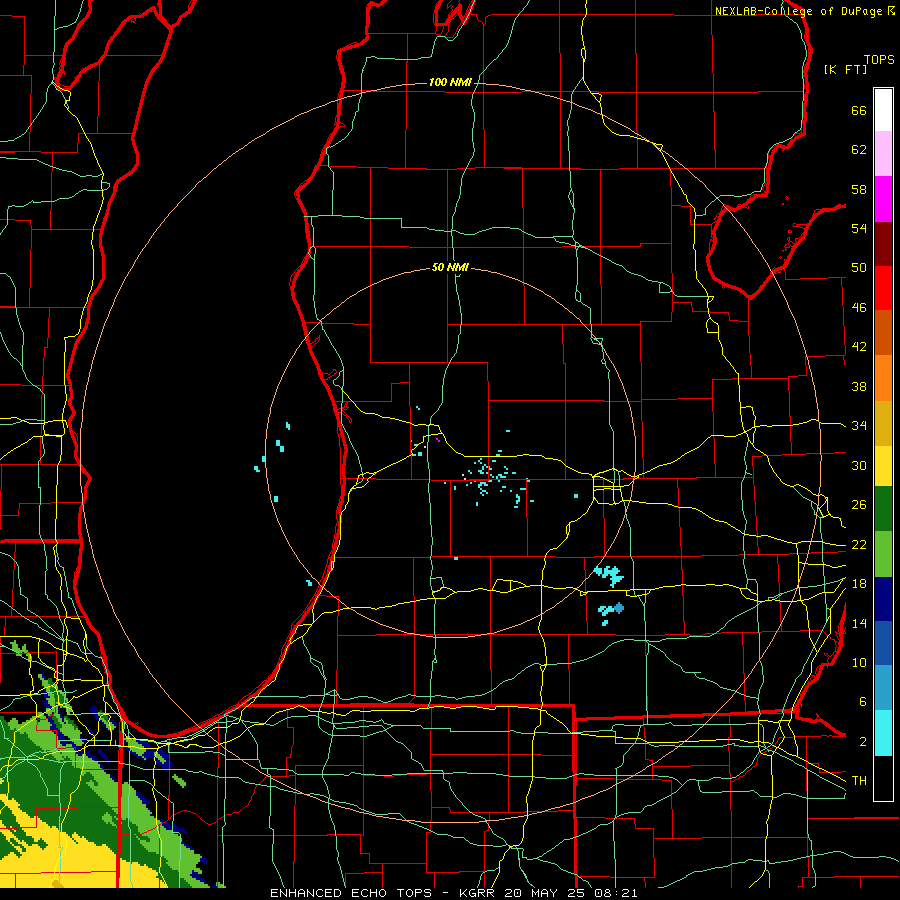900x900 pixels.
Task: Click the 18 value on the legend
Action: [859, 584]
